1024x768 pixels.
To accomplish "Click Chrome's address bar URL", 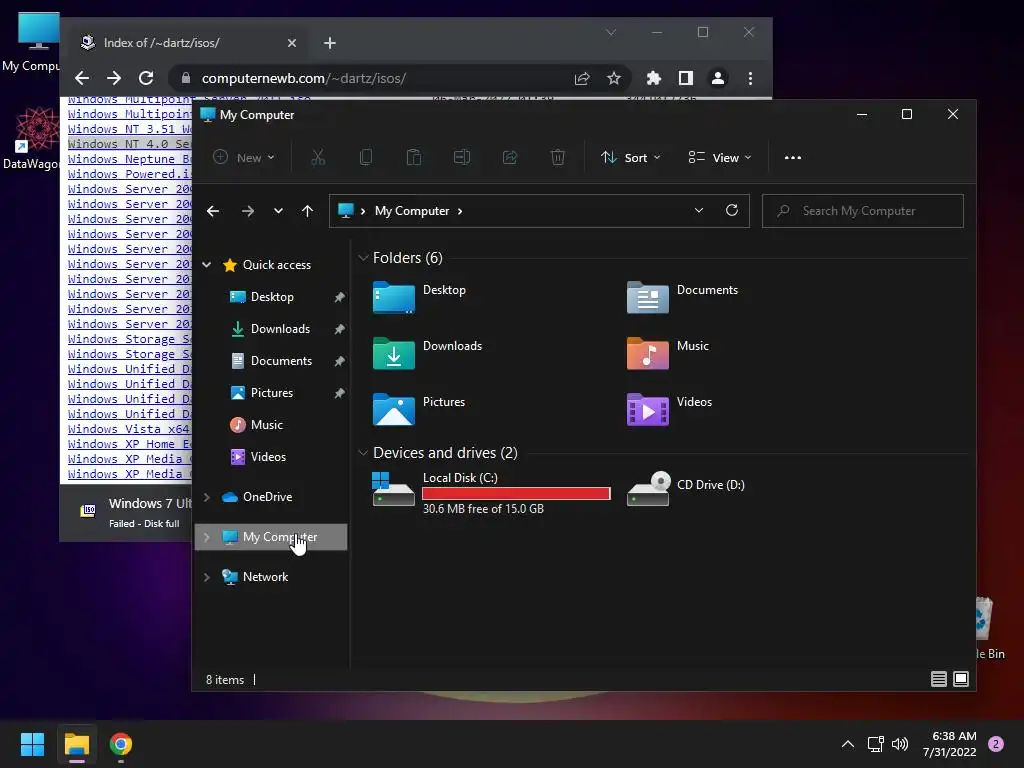I will [x=304, y=78].
